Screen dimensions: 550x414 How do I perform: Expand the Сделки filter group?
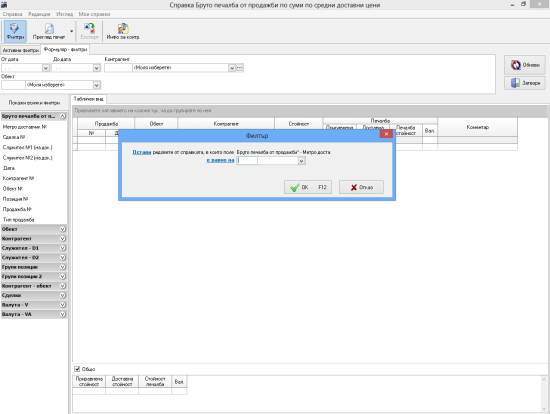34,295
